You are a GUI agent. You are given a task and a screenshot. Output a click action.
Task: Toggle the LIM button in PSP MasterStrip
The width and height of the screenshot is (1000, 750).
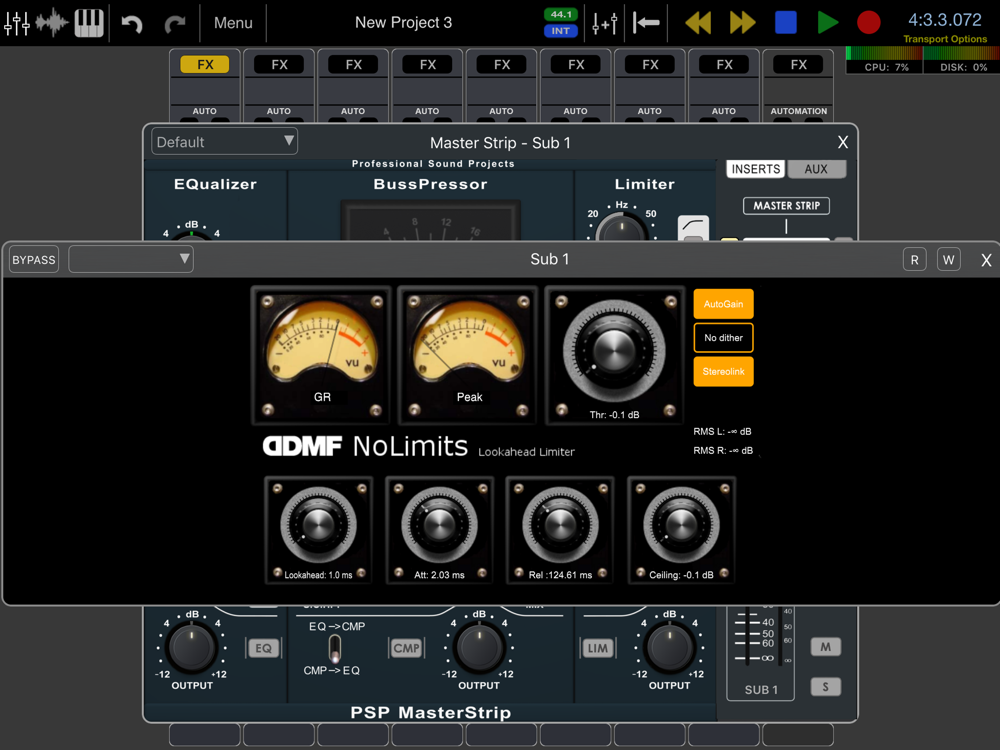(x=597, y=649)
